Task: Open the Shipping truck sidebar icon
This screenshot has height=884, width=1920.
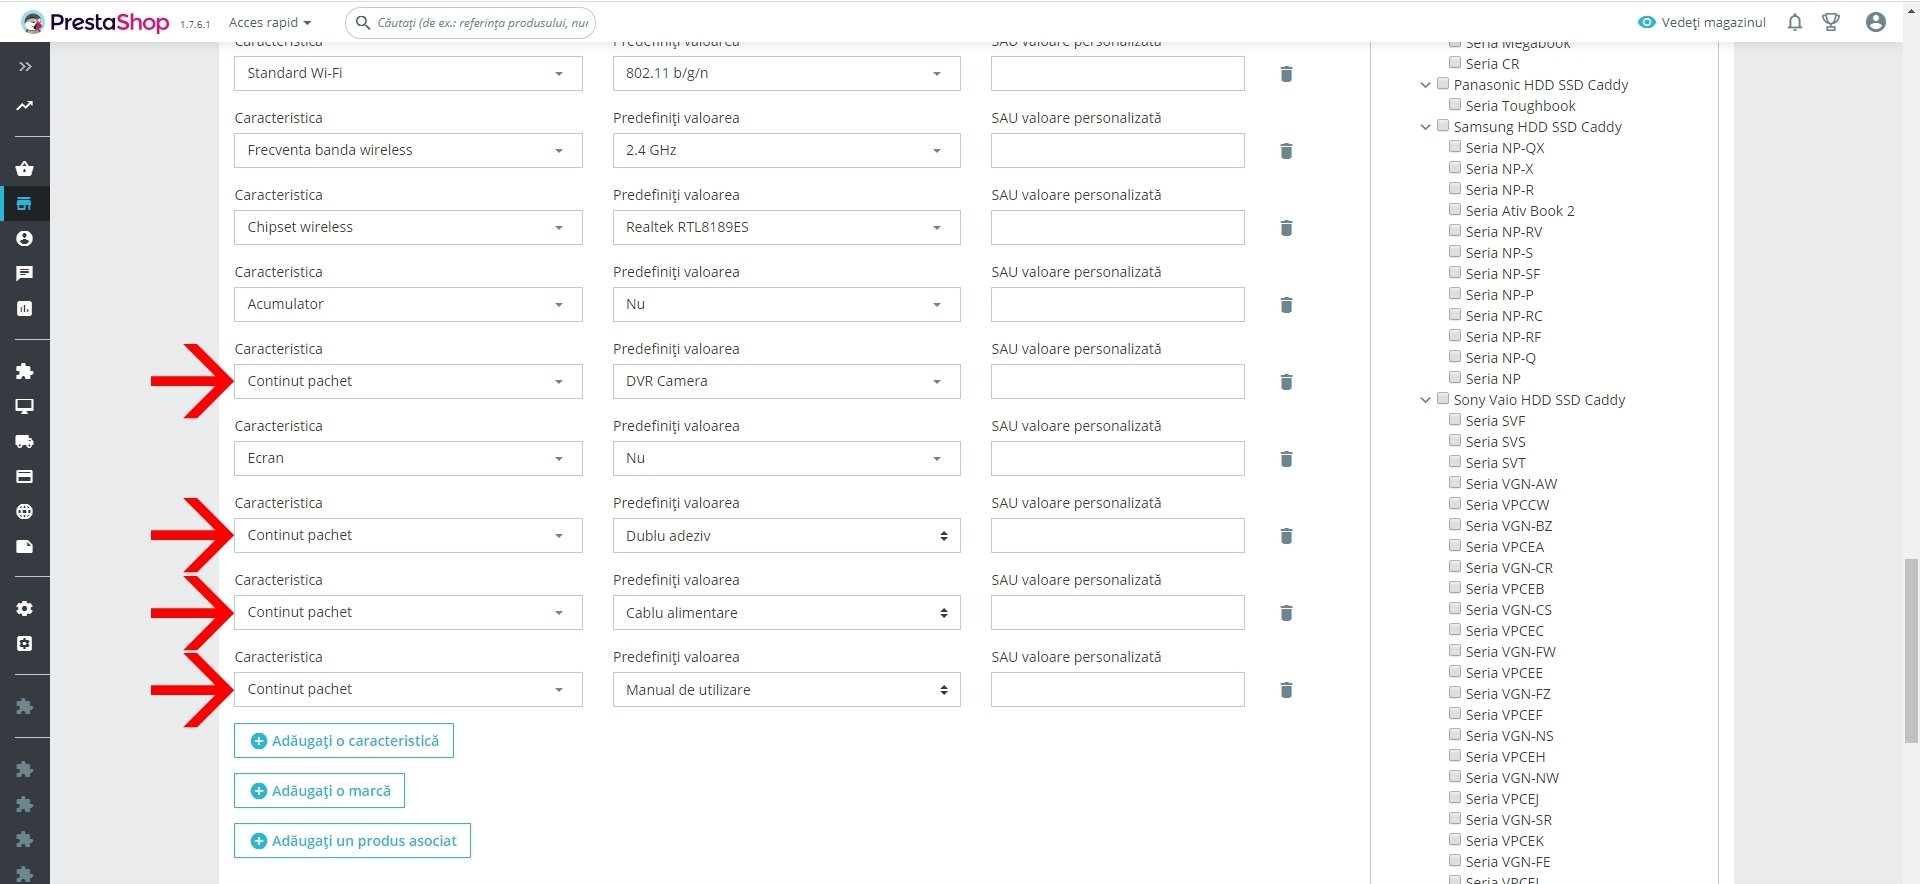Action: click(x=25, y=441)
